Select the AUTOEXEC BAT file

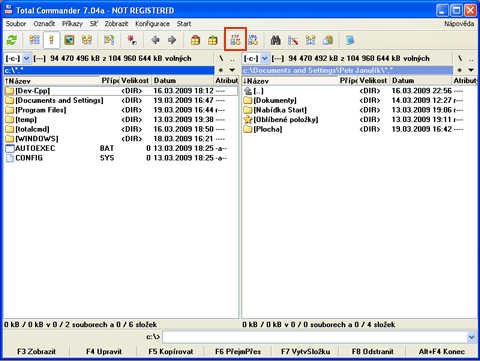pyautogui.click(x=121, y=148)
